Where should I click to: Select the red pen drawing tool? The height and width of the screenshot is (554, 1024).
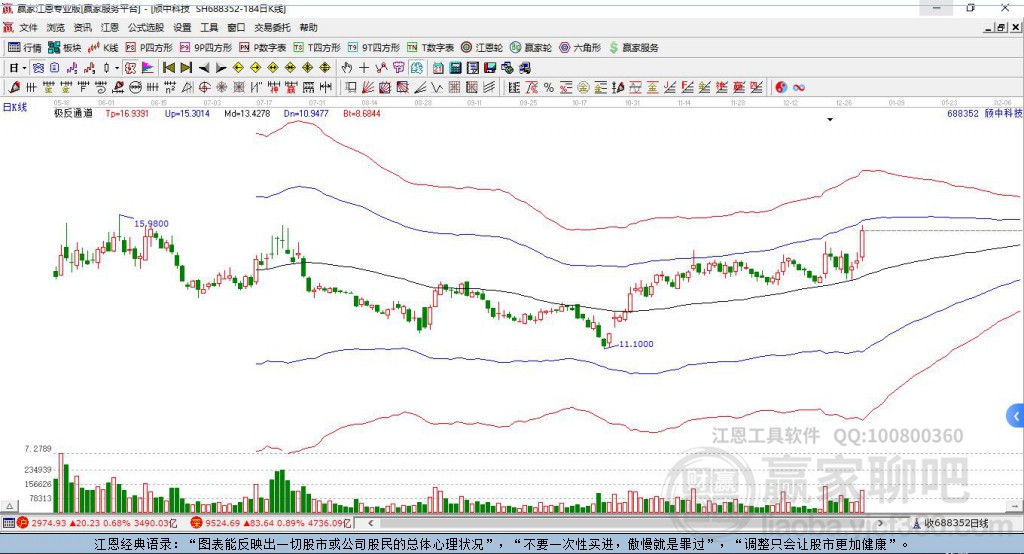click(x=14, y=88)
